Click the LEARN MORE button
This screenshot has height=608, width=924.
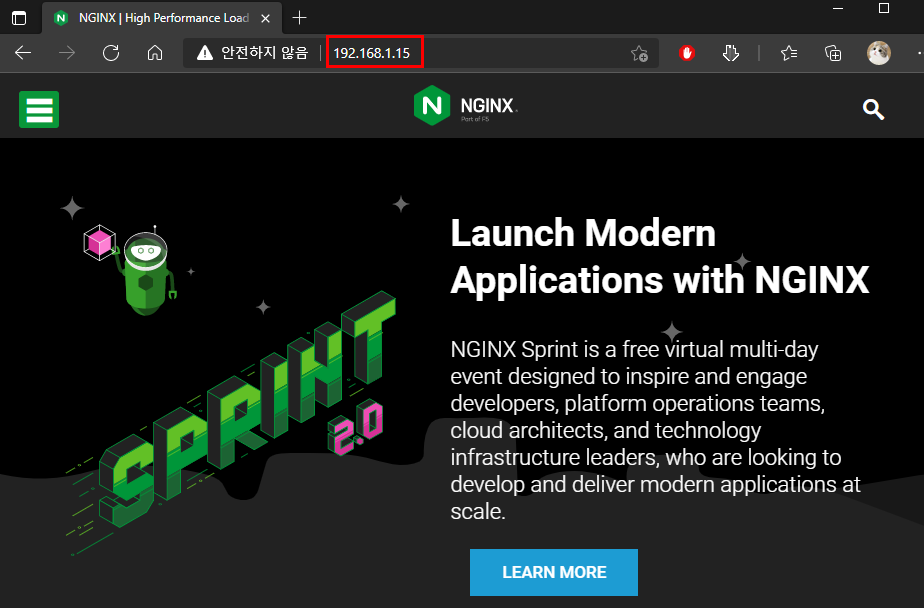[554, 572]
